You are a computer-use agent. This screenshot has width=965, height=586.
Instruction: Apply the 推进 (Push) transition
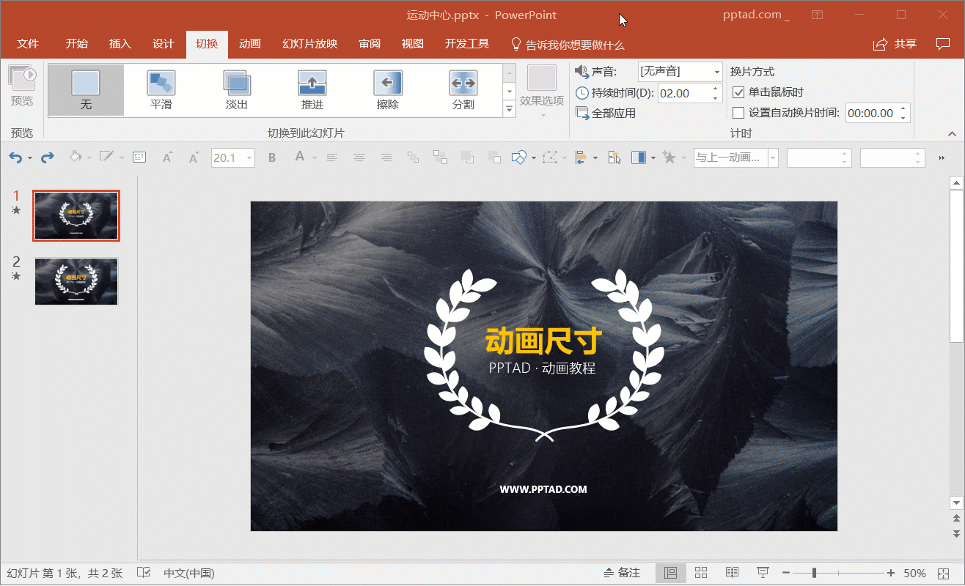coord(312,88)
